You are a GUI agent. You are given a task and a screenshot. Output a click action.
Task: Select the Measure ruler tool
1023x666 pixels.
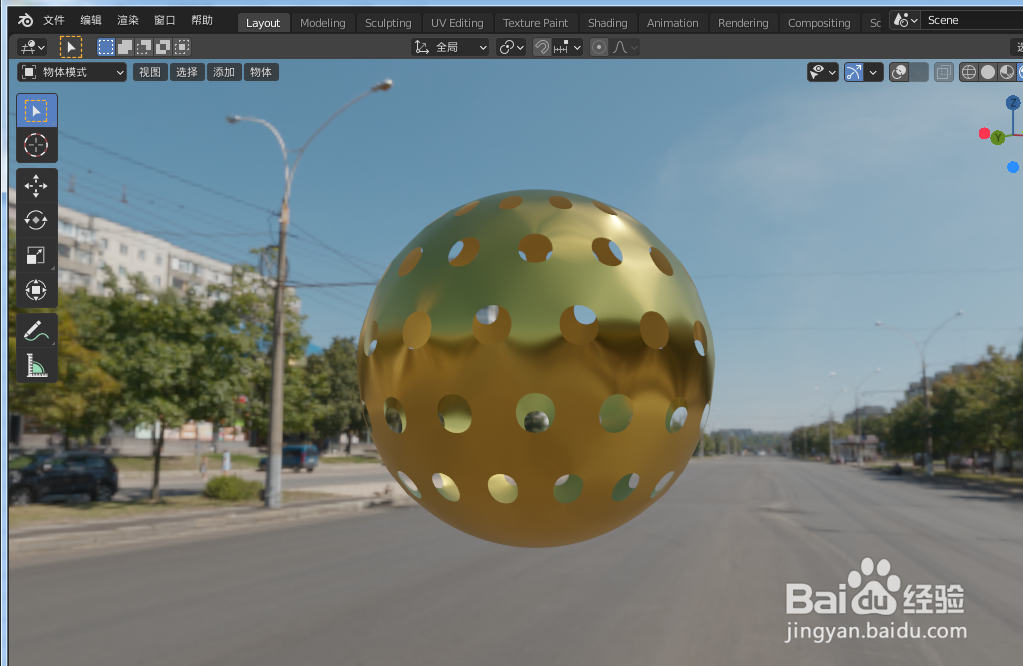tap(37, 365)
